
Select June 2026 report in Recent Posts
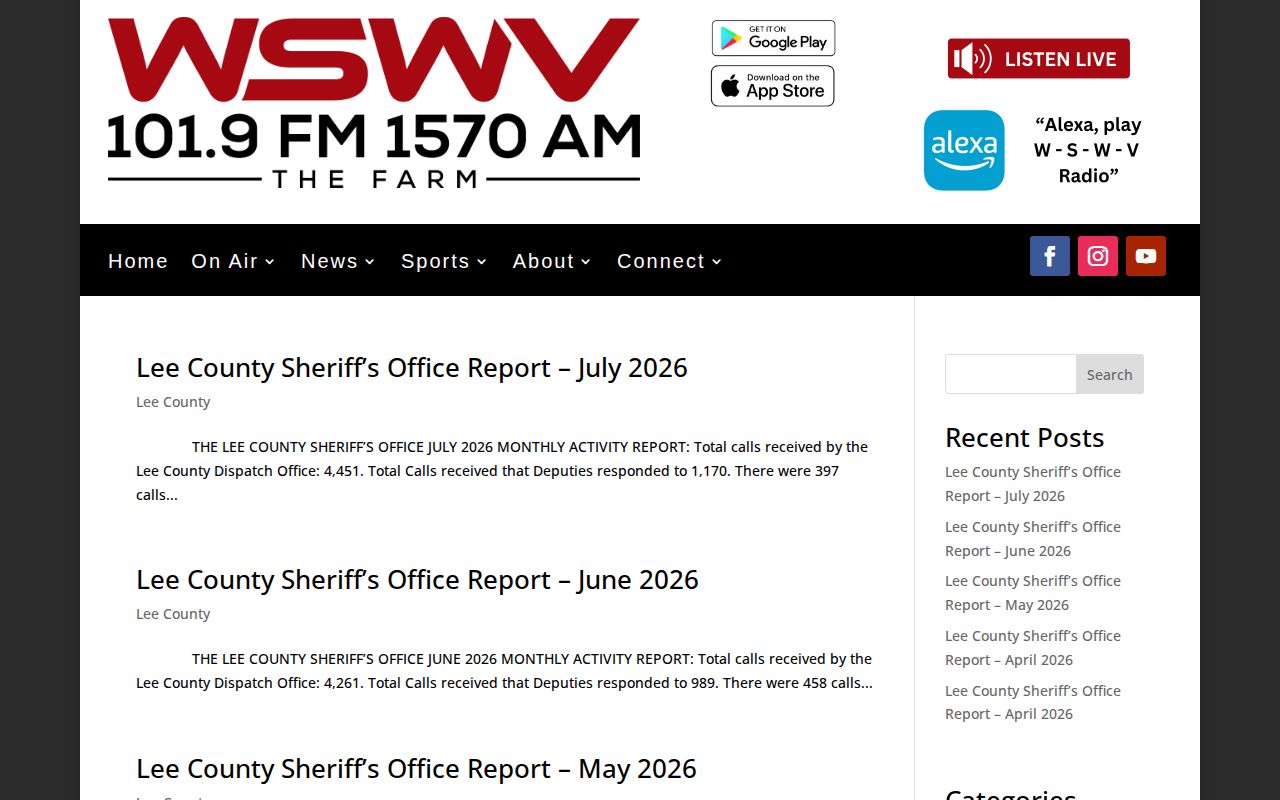(x=1033, y=539)
